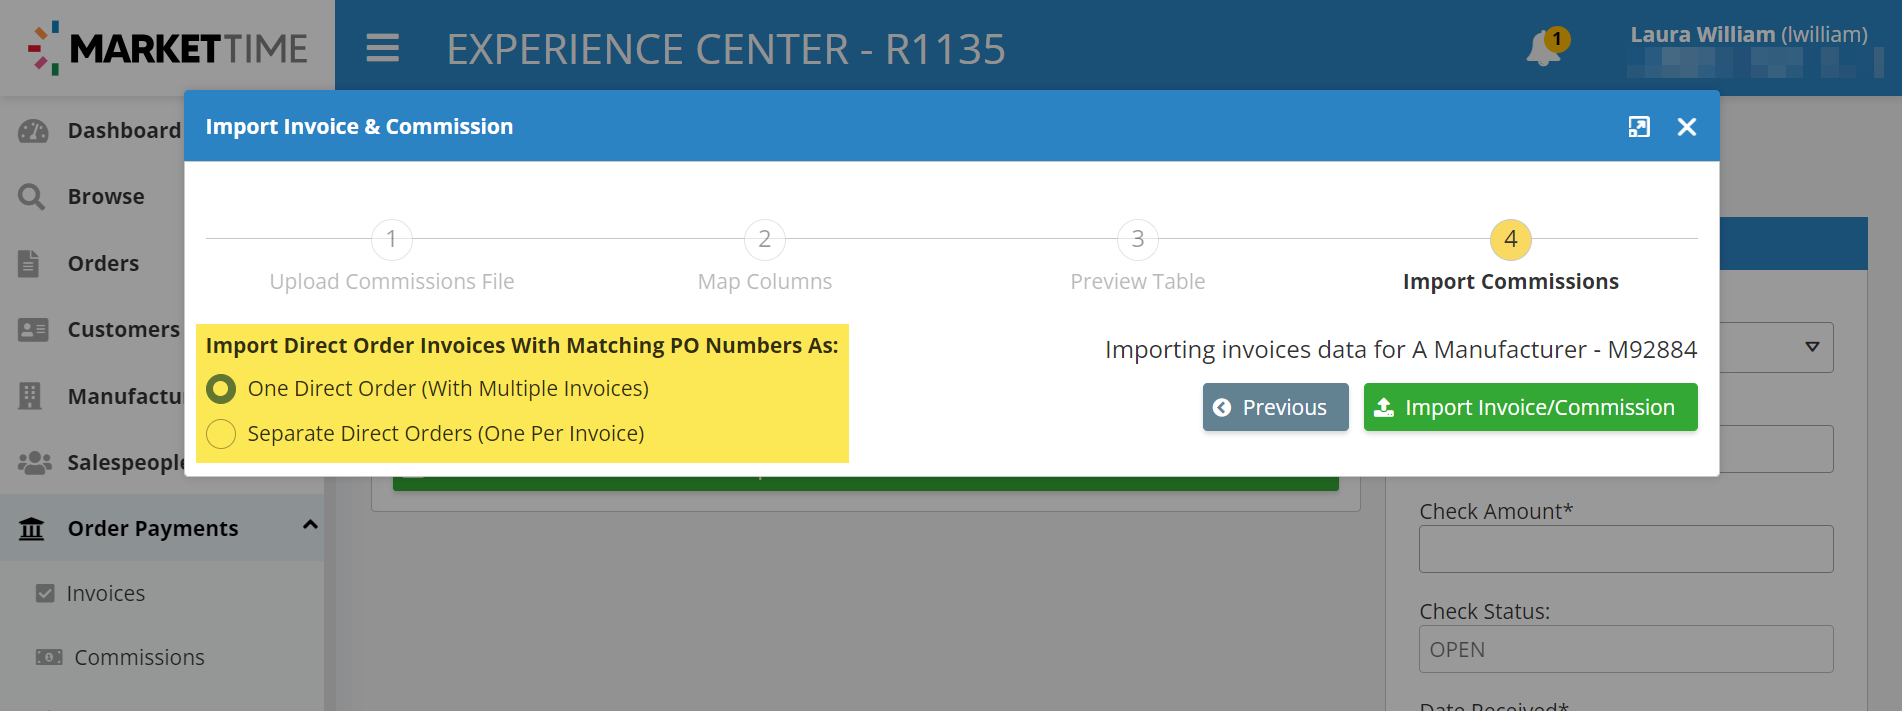This screenshot has width=1902, height=711.
Task: Go to step 2 Map Columns
Action: coord(765,240)
